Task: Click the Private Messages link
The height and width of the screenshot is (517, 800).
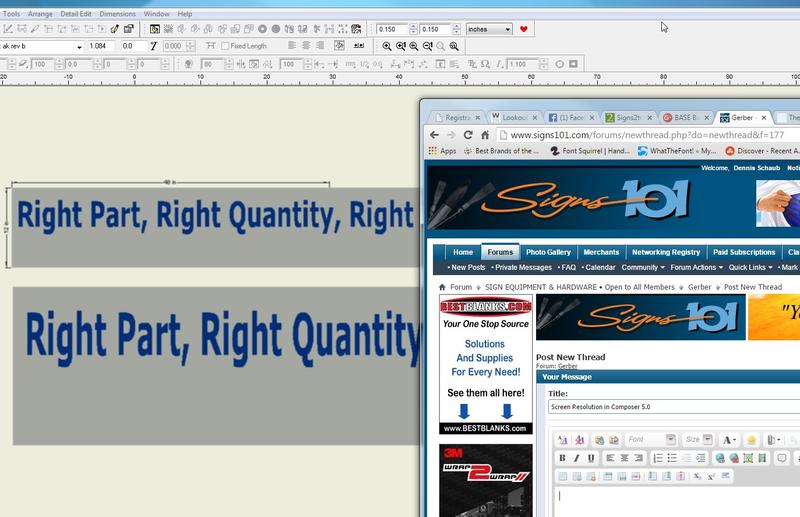Action: tap(522, 267)
